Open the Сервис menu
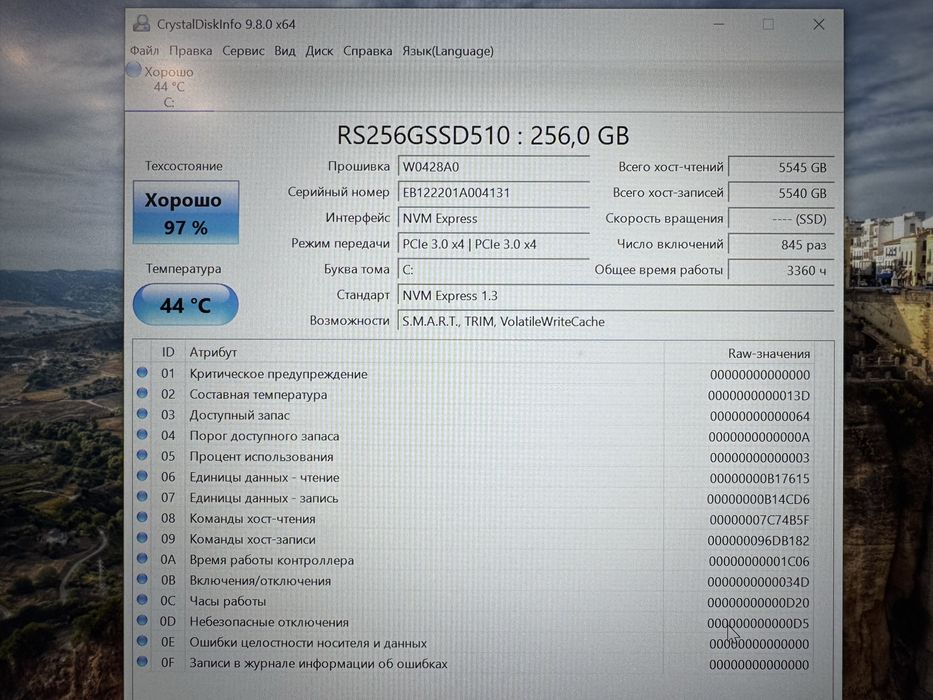Viewport: 933px width, 700px height. tap(243, 51)
